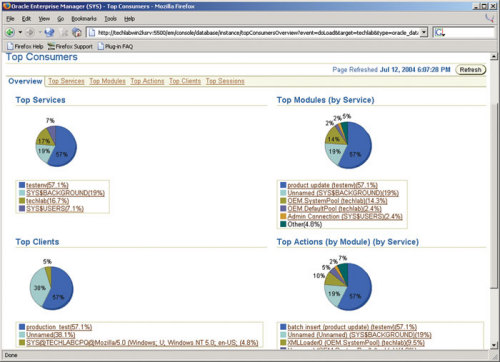Click the Reload page icon
The width and height of the screenshot is (500, 362).
pos(50,32)
